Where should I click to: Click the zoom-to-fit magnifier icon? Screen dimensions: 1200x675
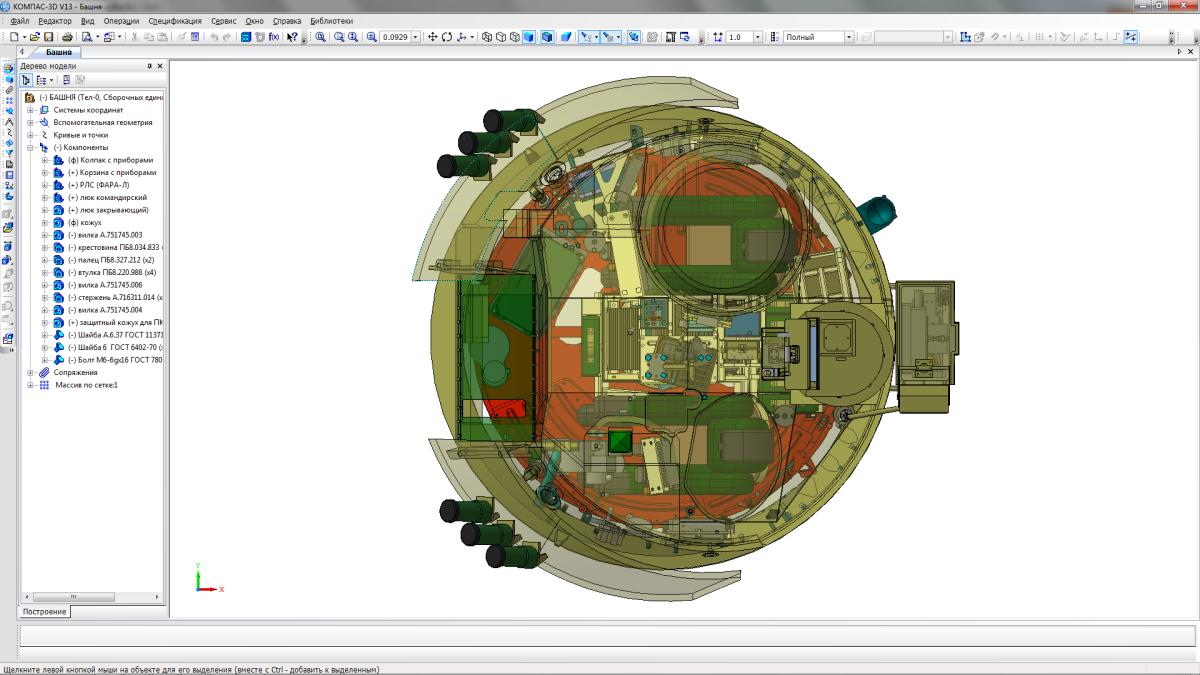(320, 37)
